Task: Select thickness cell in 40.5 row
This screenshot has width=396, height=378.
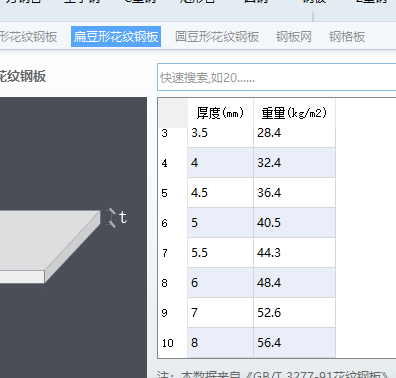Action: tap(220, 223)
